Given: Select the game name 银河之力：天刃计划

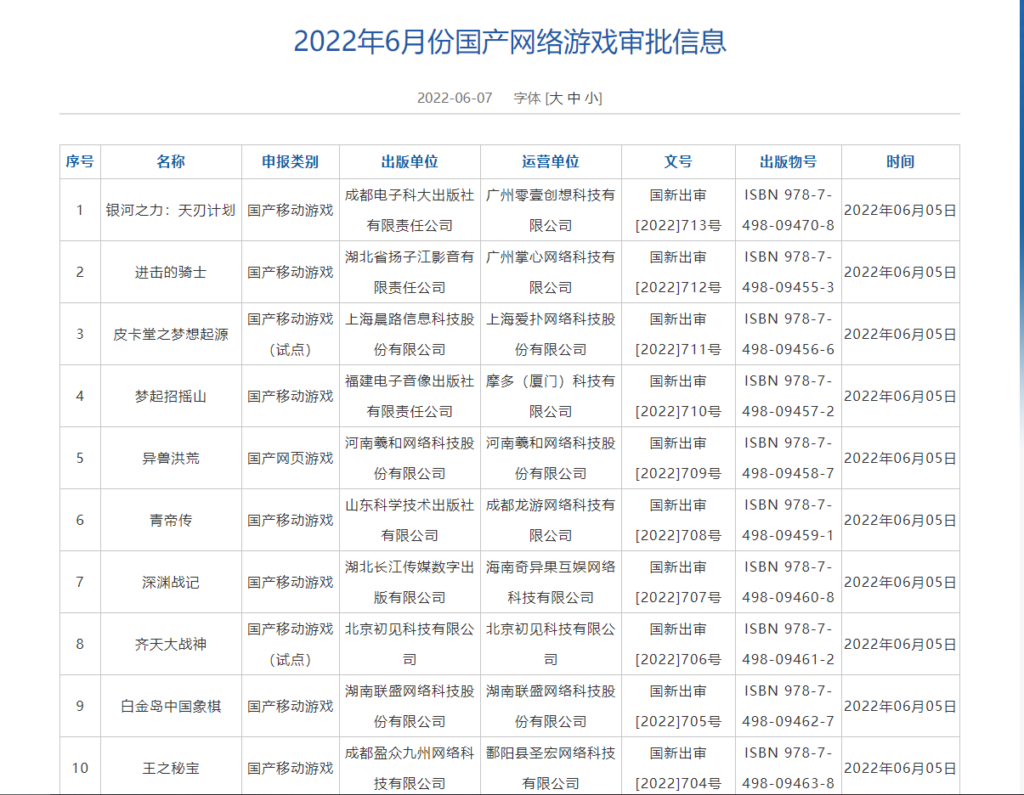Looking at the screenshot, I should (x=171, y=210).
